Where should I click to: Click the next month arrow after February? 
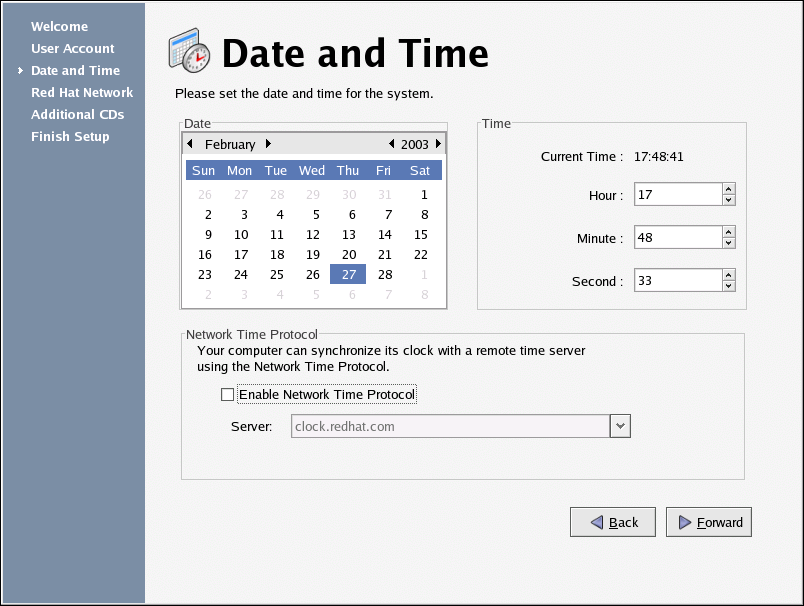[x=268, y=144]
